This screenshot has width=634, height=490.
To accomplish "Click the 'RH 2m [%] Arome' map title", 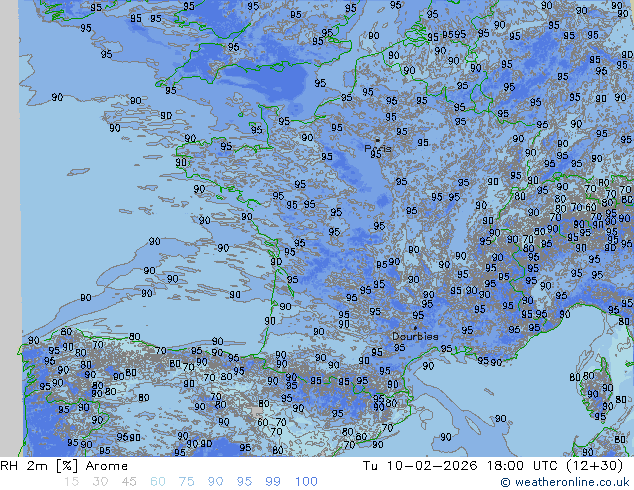I will point(64,466).
